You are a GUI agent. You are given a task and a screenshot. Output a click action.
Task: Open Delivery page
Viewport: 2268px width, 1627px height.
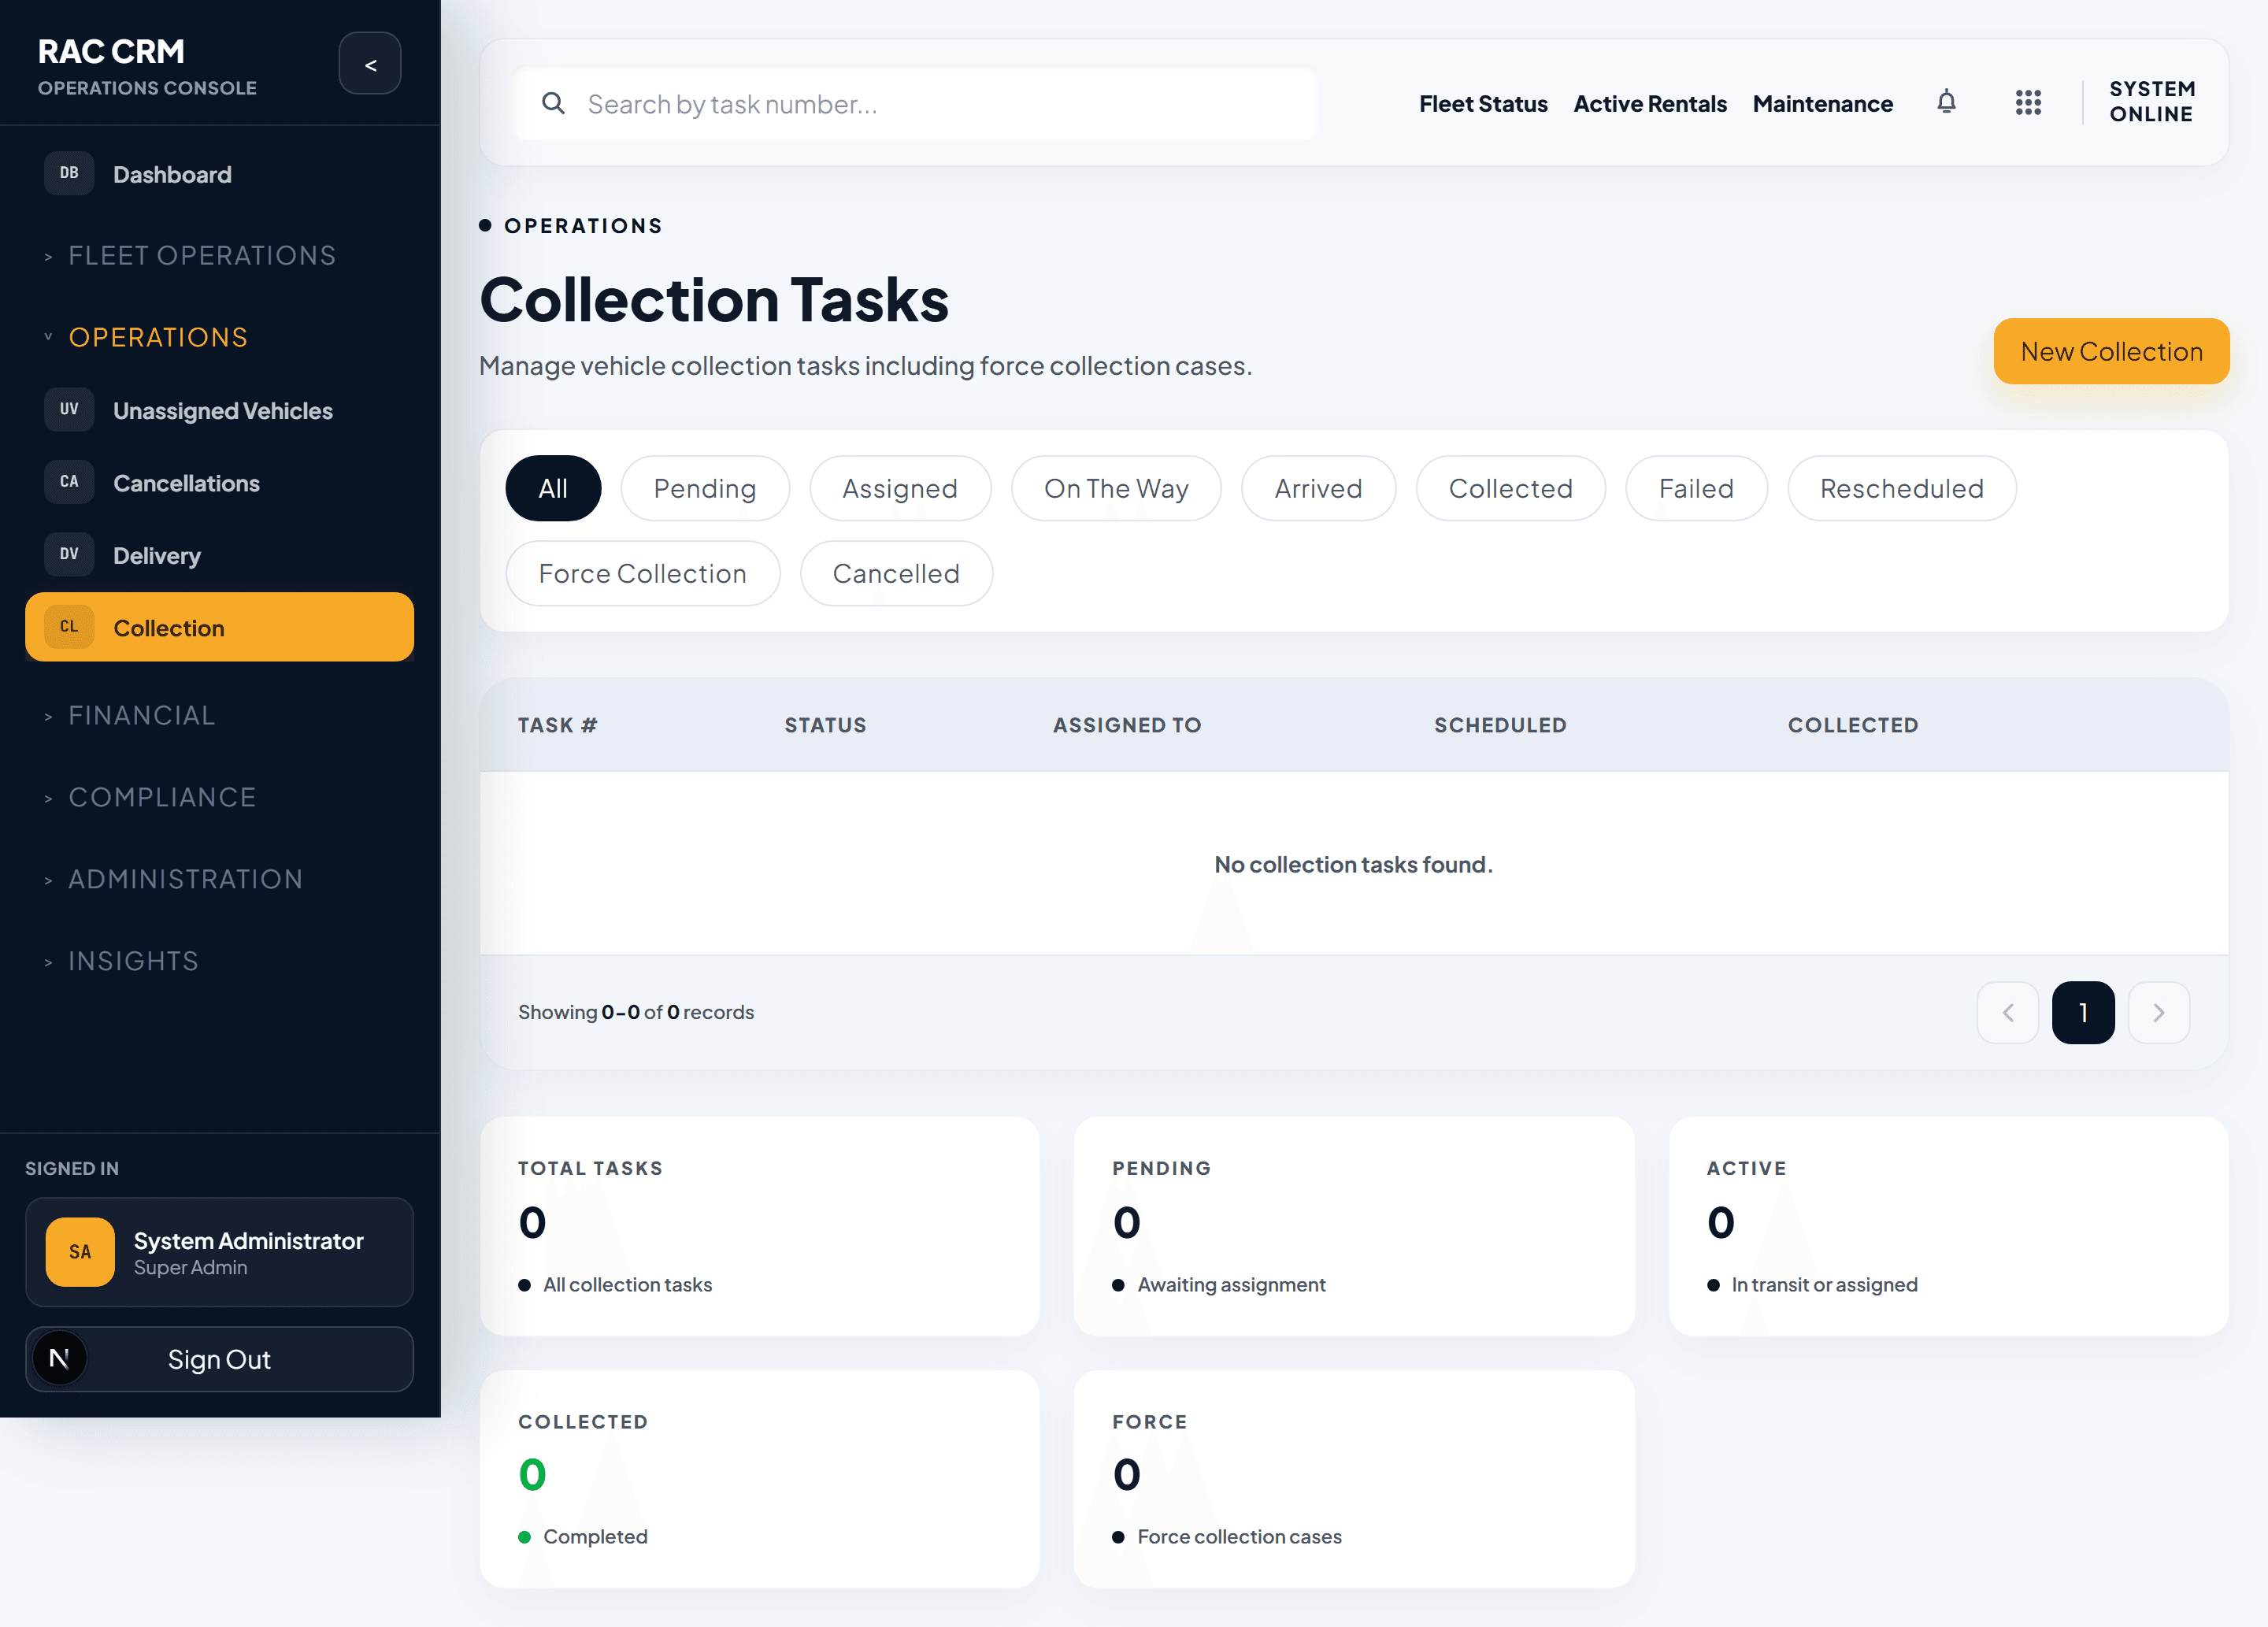tap(219, 554)
